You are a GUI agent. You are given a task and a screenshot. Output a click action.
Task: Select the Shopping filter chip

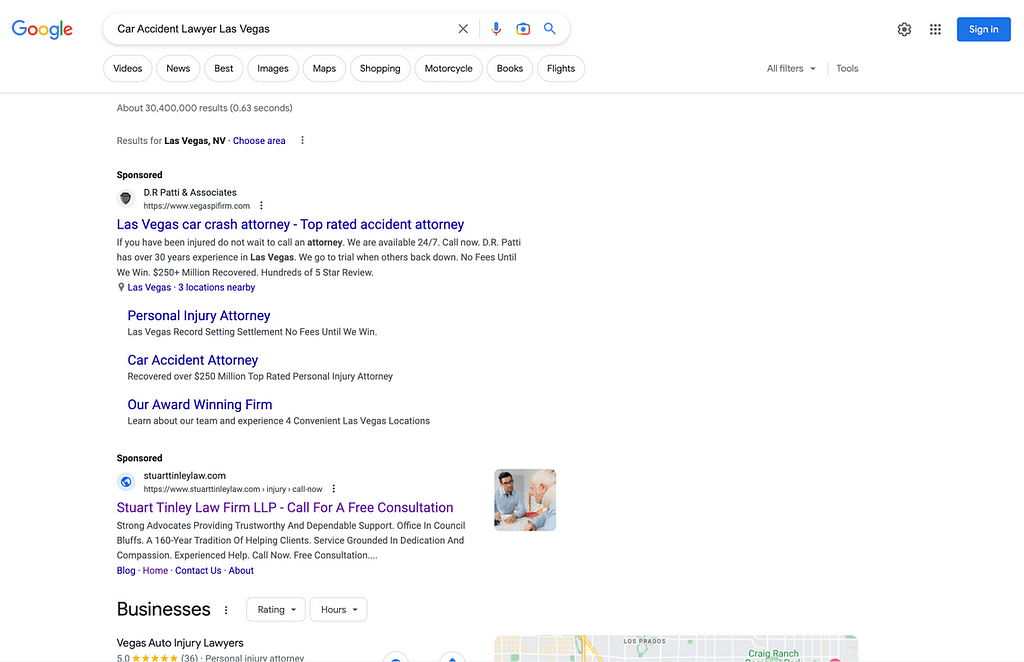pyautogui.click(x=380, y=69)
